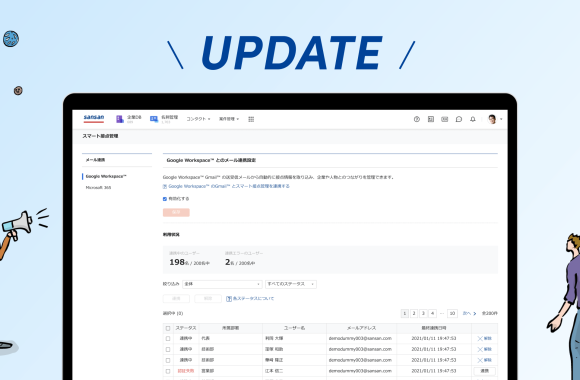Tick the checkbox of the first user row
Screen dimensions: 580x380
coord(168,339)
